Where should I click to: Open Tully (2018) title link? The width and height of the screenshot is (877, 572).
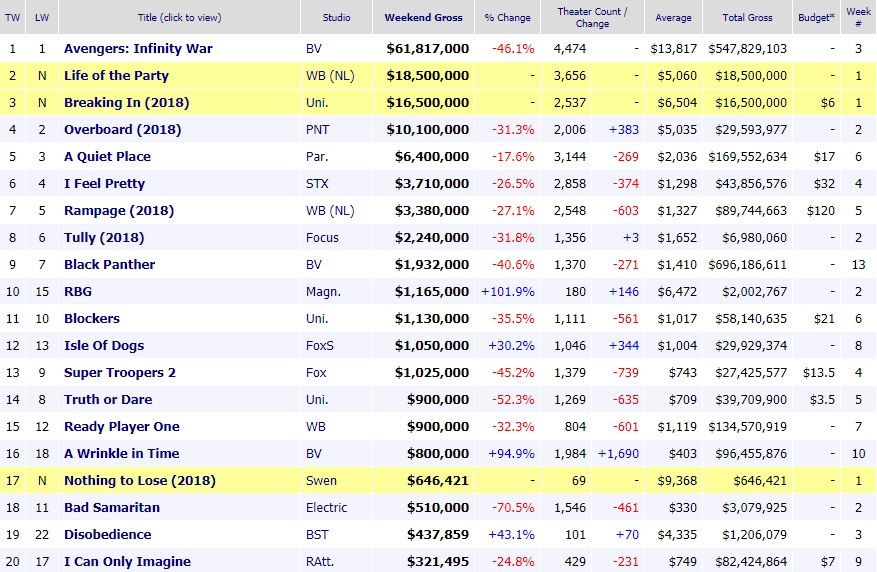[104, 238]
